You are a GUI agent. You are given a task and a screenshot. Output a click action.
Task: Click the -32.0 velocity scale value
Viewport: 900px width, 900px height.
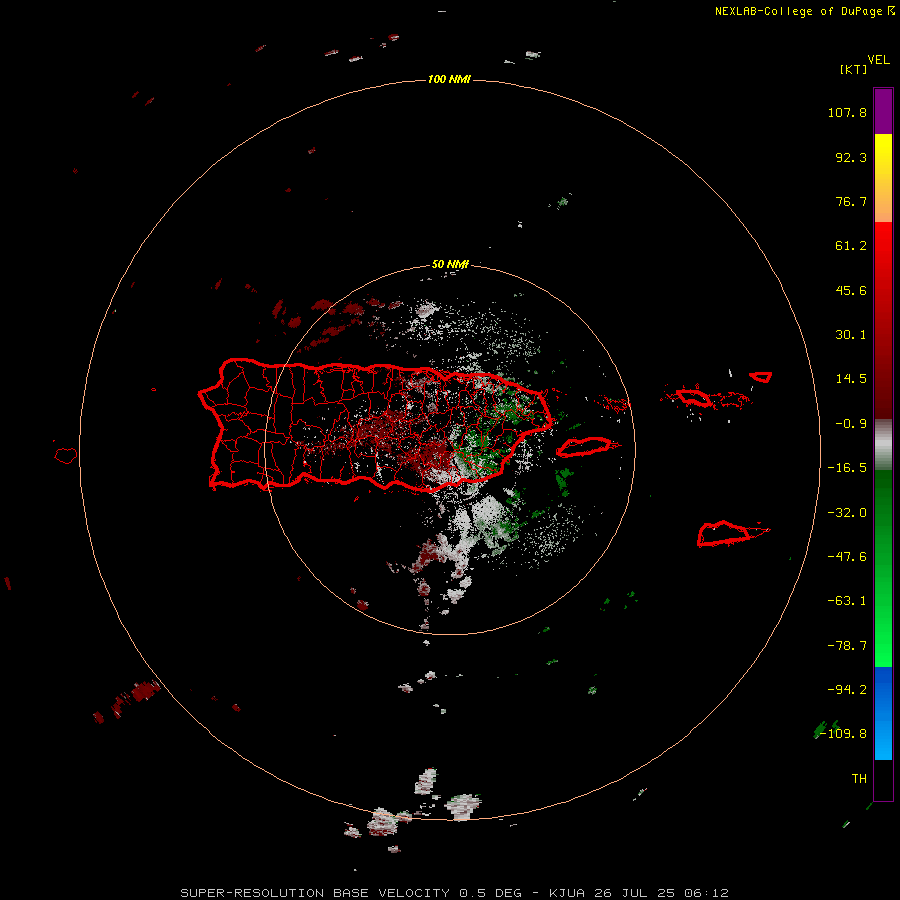point(847,513)
